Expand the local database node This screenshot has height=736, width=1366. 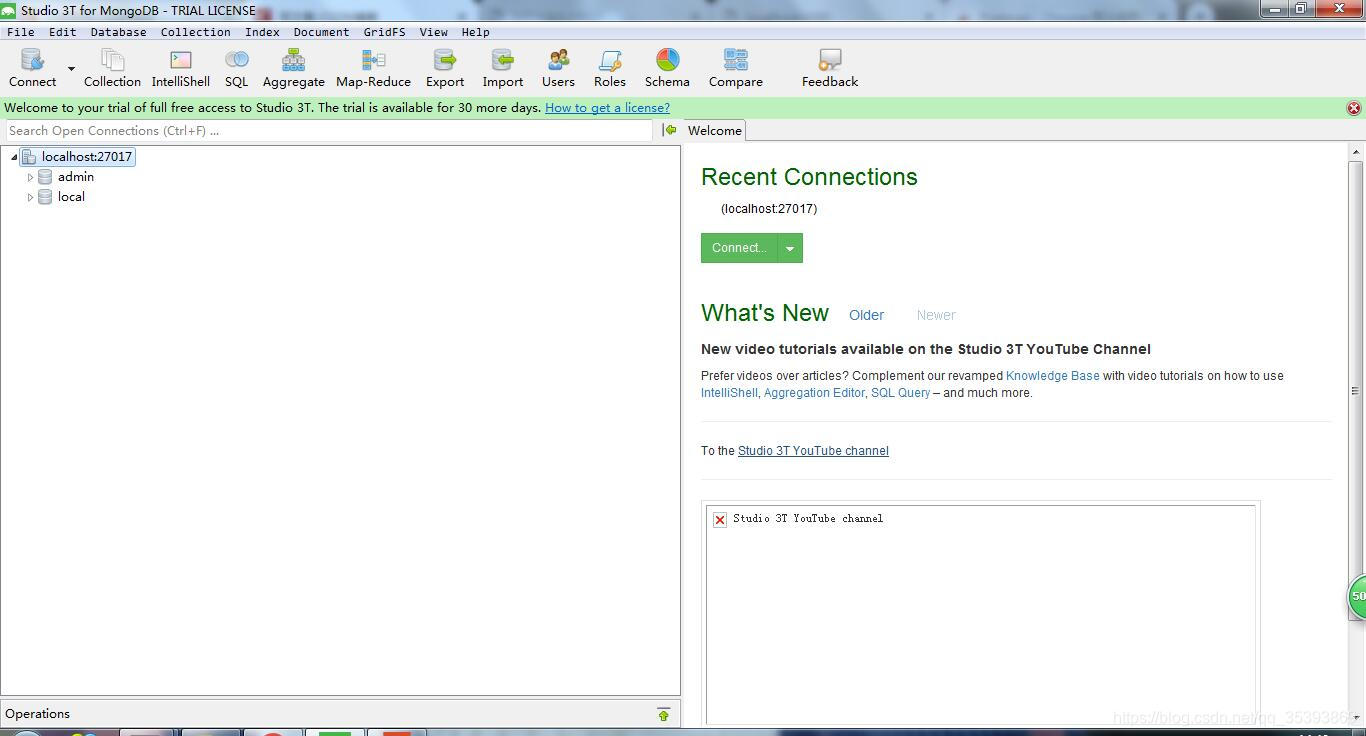pos(30,197)
